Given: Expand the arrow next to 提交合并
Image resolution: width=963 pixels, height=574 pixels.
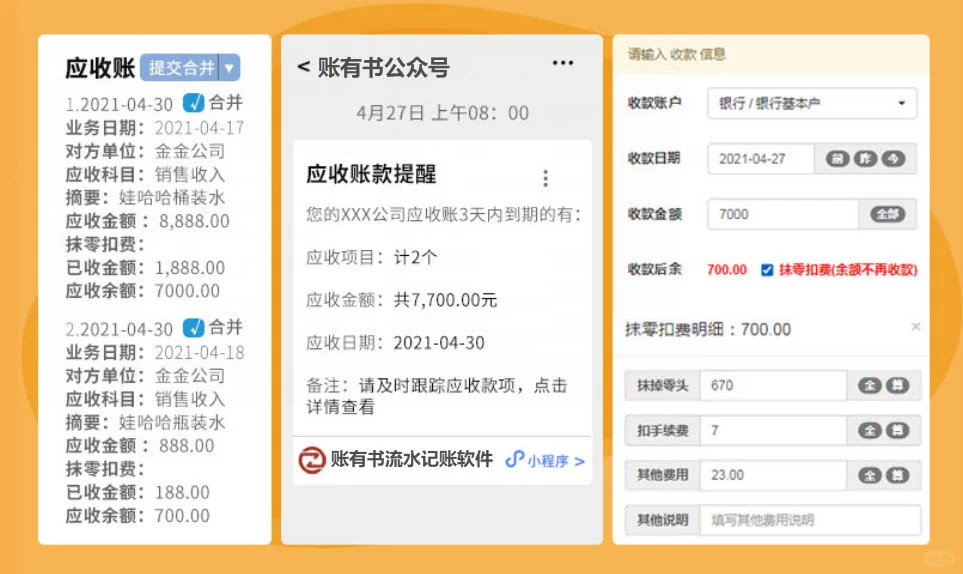Looking at the screenshot, I should [x=229, y=68].
